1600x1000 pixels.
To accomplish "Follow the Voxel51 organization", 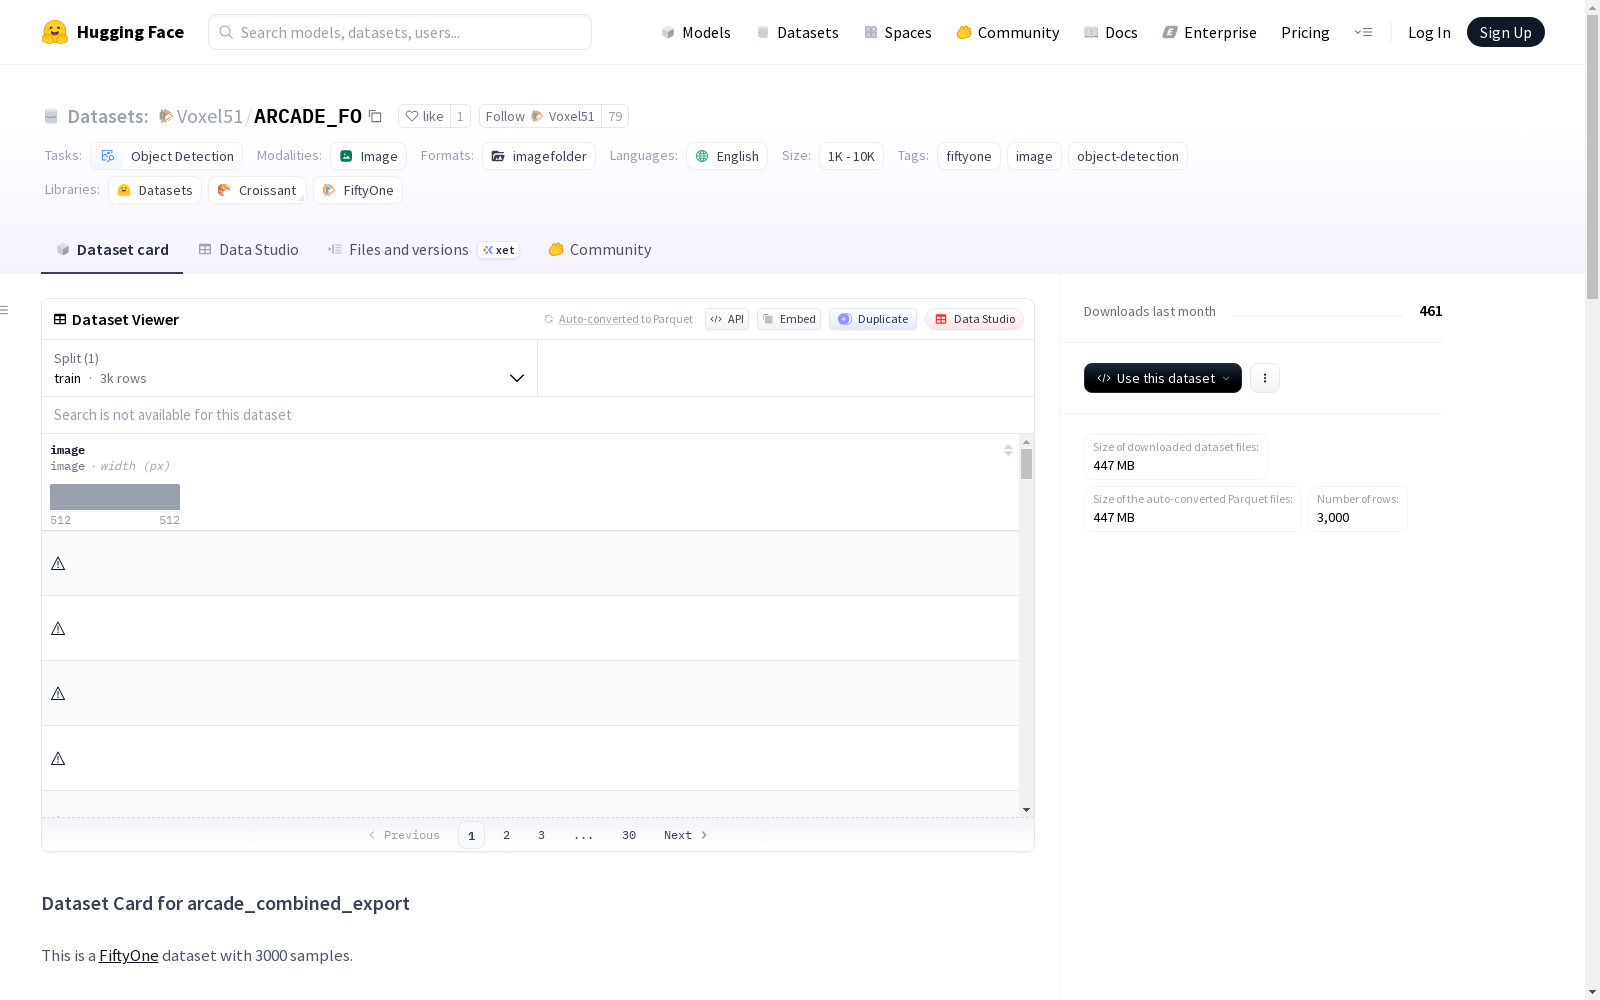I will (x=540, y=116).
